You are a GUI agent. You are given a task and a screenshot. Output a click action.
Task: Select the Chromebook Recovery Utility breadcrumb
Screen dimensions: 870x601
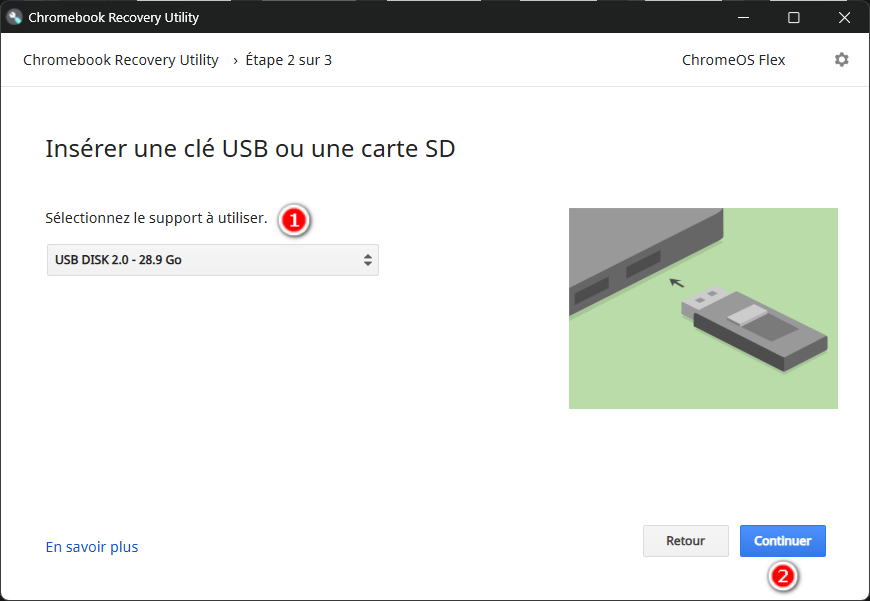(x=121, y=60)
